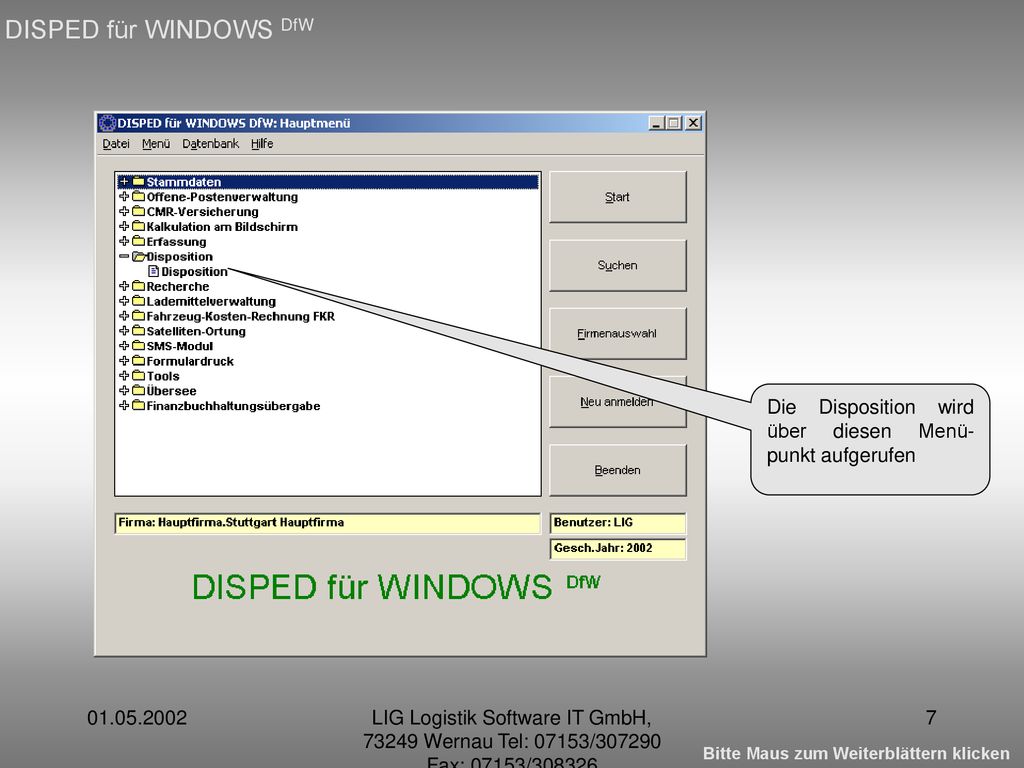The width and height of the screenshot is (1024, 768).
Task: Expand the Stammdaten tree node
Action: (x=124, y=182)
